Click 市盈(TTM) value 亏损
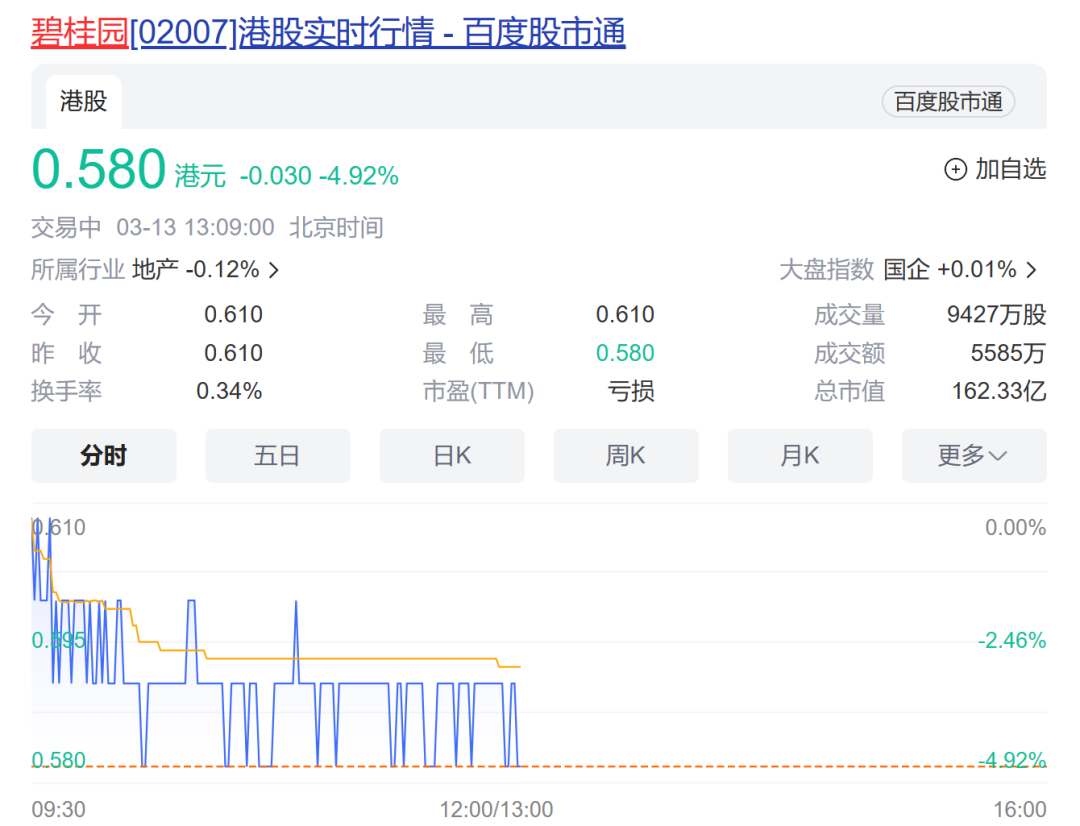1080x826 pixels. [x=631, y=391]
